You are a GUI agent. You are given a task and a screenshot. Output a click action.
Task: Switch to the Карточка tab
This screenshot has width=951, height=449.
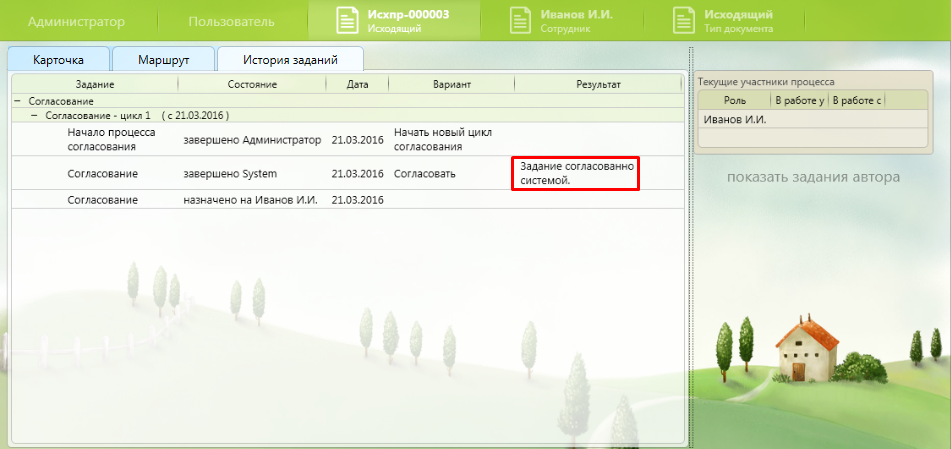[x=58, y=60]
